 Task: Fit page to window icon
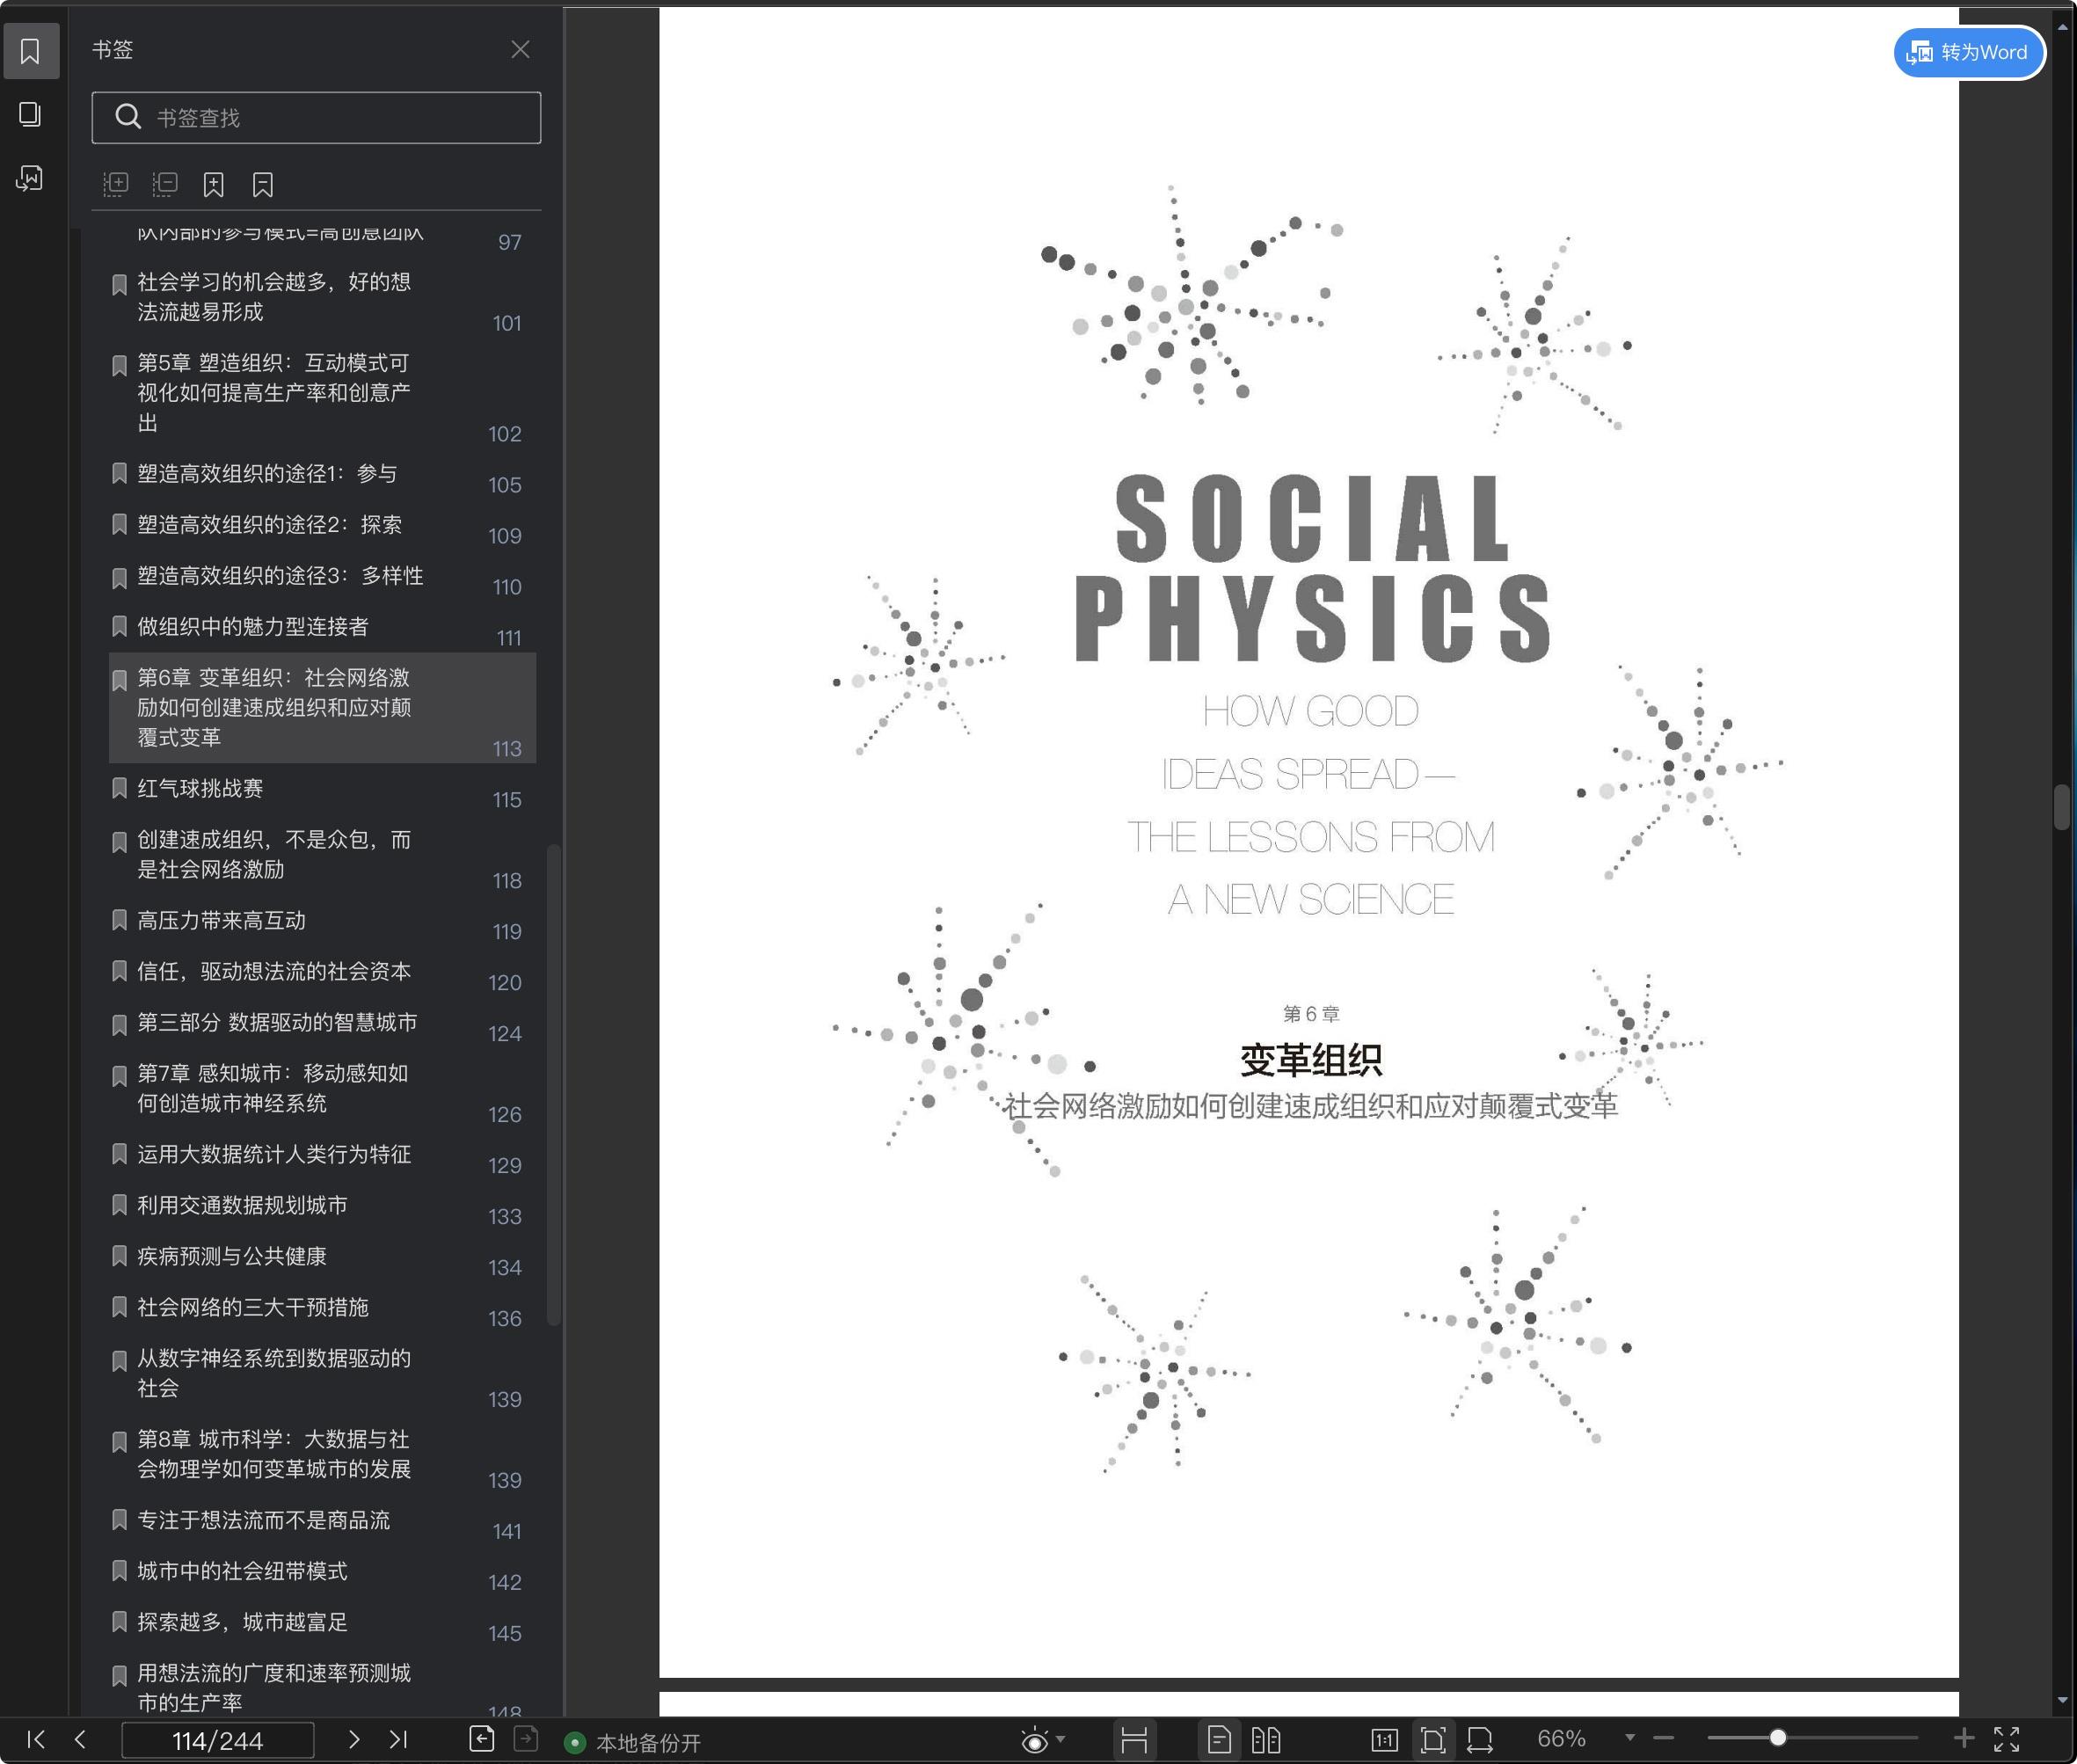pos(1433,1740)
